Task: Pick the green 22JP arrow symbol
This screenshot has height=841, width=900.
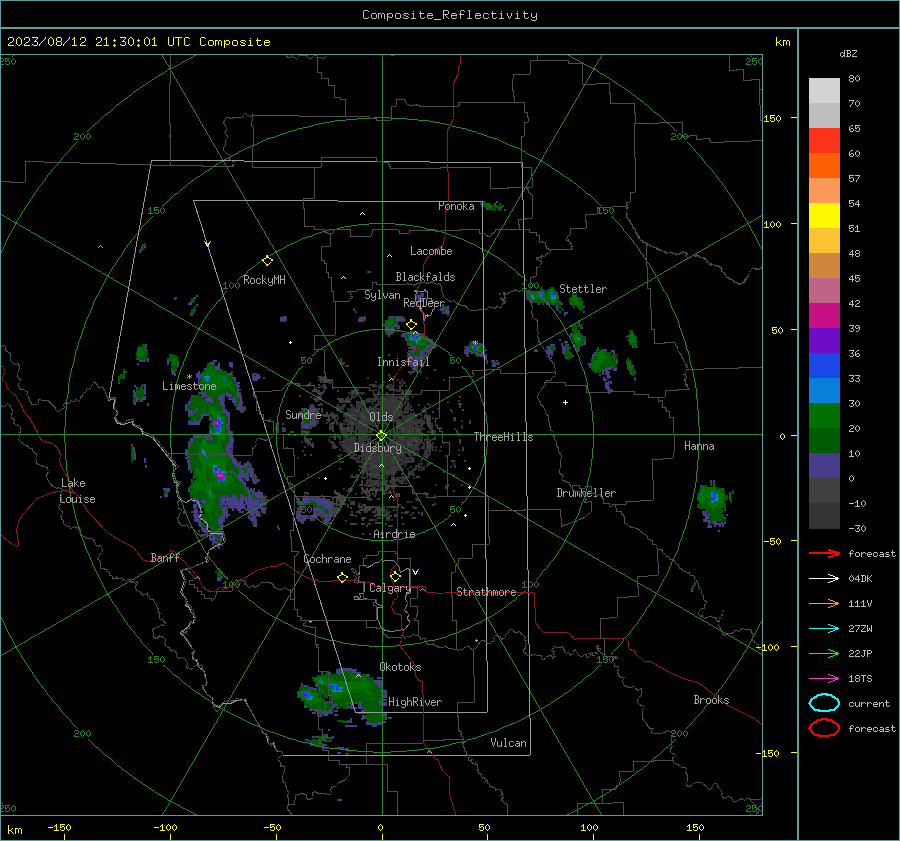Action: coord(824,653)
